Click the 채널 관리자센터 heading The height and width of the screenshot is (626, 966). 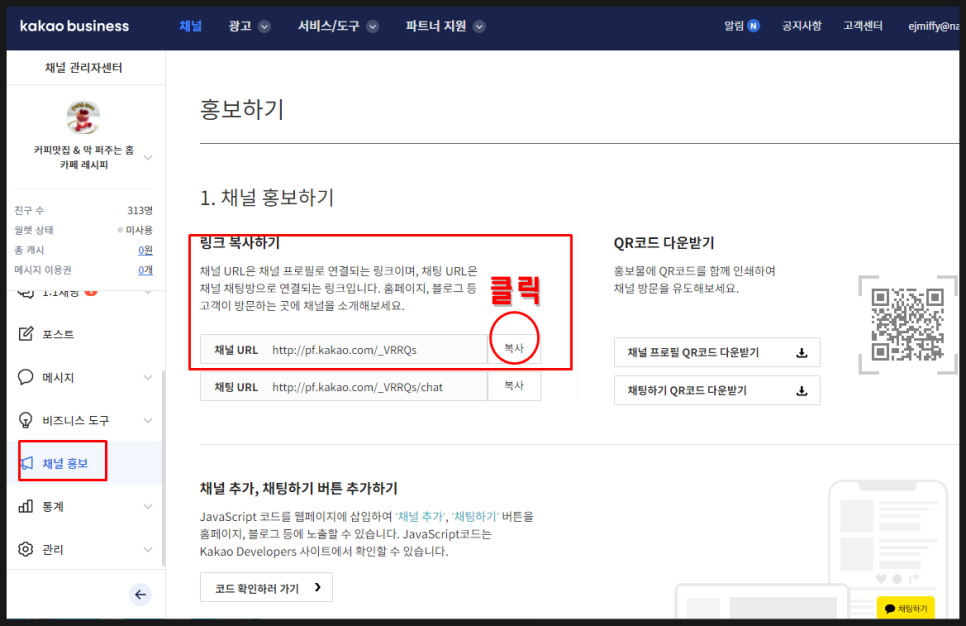[x=83, y=68]
